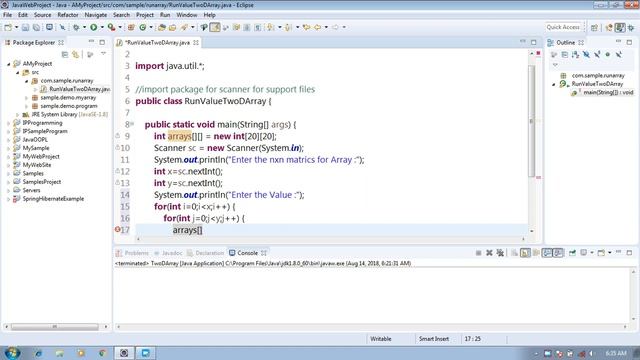This screenshot has height=360, width=640.
Task: Click the Save All toolbar icon
Action: tap(36, 27)
